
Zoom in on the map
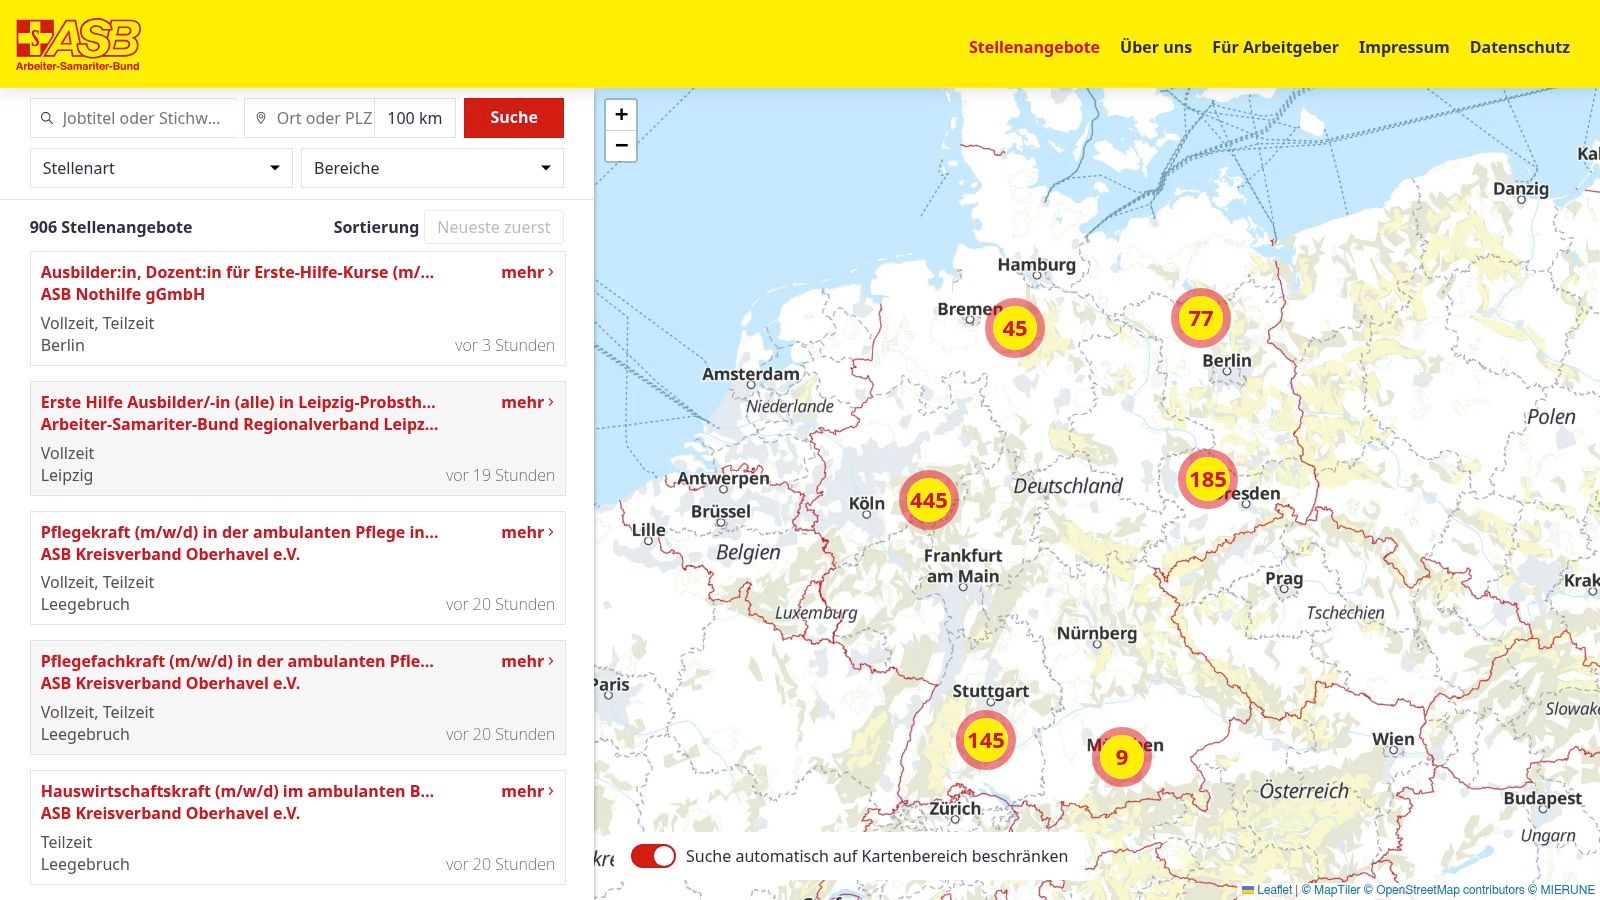coord(621,114)
